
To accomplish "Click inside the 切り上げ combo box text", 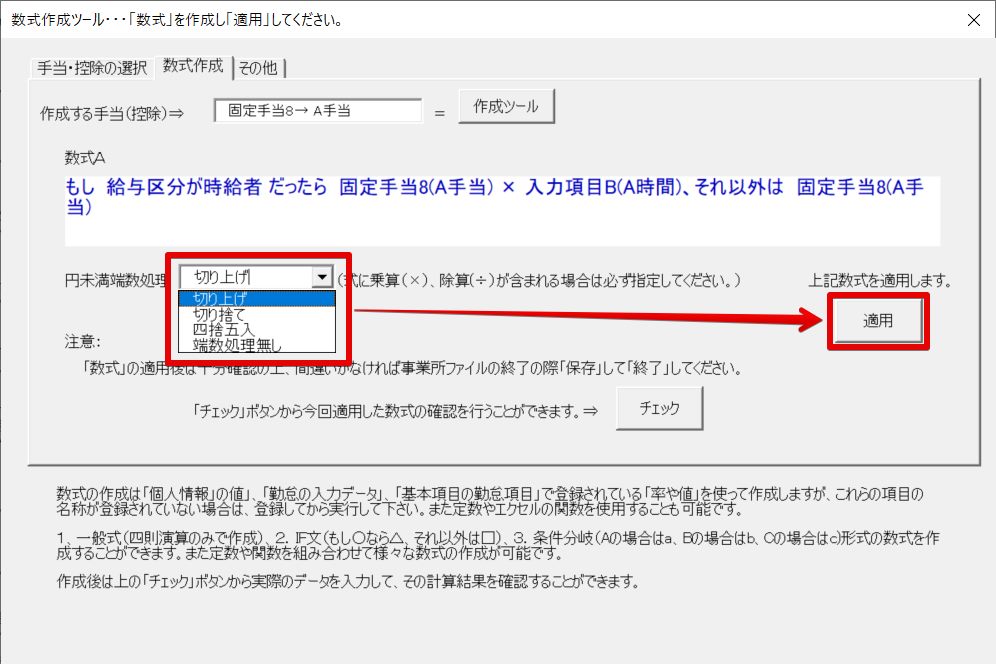I will coord(245,278).
